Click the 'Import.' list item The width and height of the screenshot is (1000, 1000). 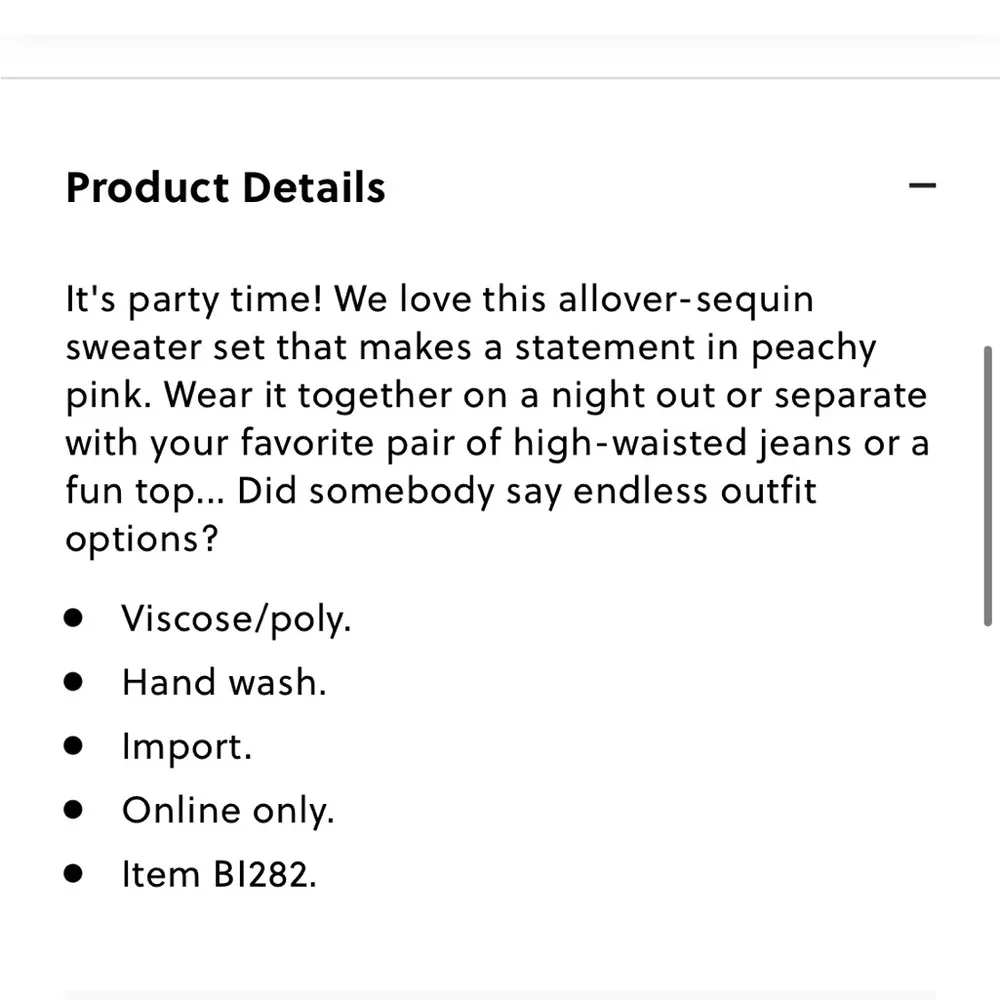pos(186,747)
